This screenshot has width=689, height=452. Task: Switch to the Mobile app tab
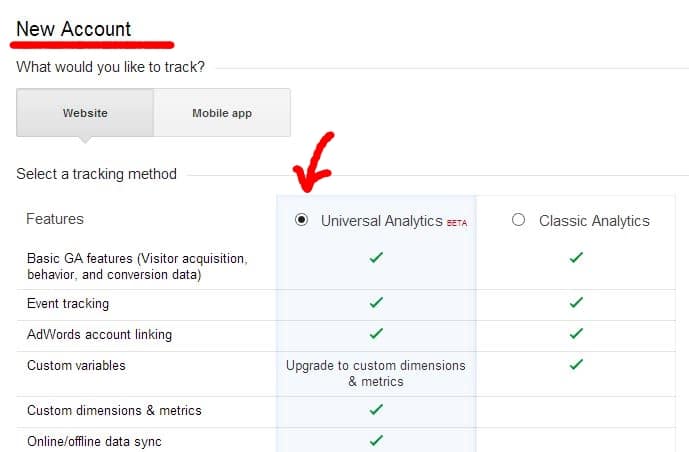(222, 113)
